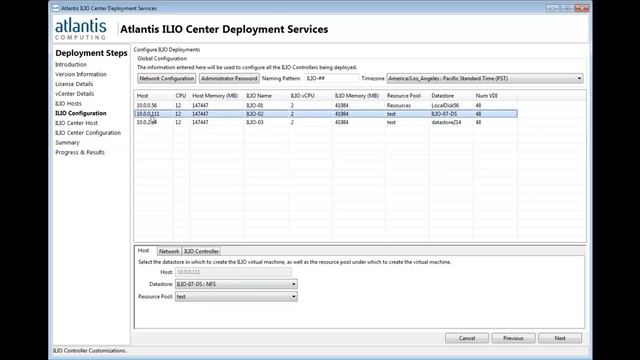This screenshot has height=360, width=640.
Task: Click the ILIO-03 name cell
Action: click(x=254, y=122)
